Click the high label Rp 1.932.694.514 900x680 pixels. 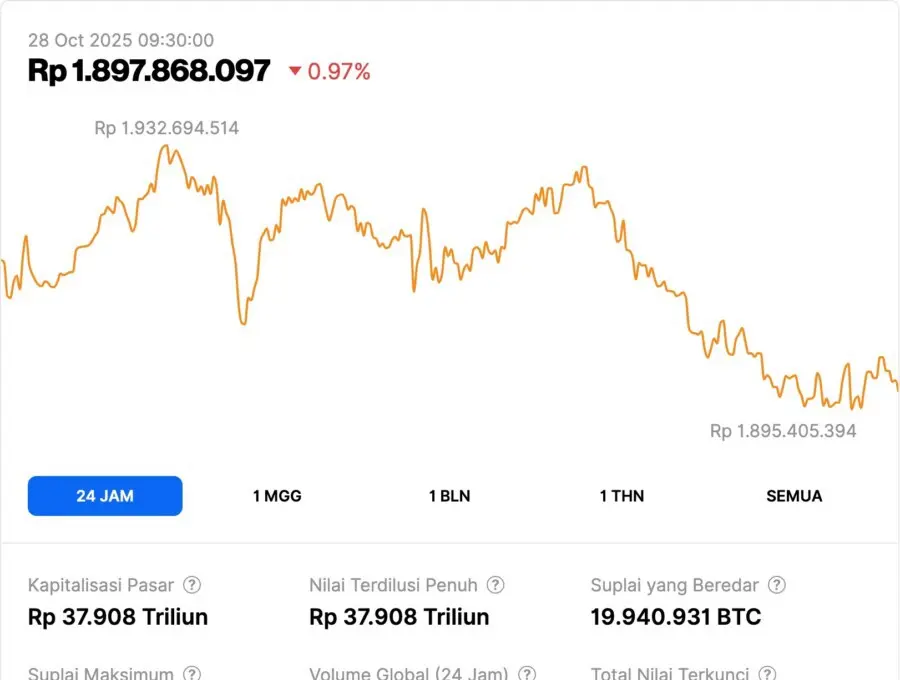[167, 128]
